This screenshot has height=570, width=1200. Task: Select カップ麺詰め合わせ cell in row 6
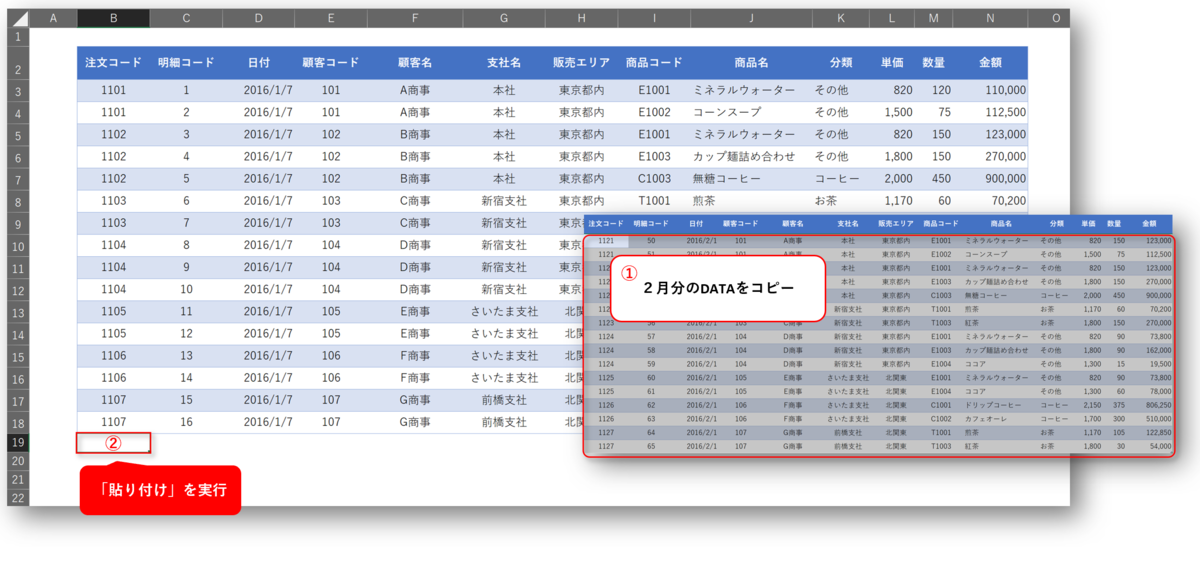pos(751,156)
